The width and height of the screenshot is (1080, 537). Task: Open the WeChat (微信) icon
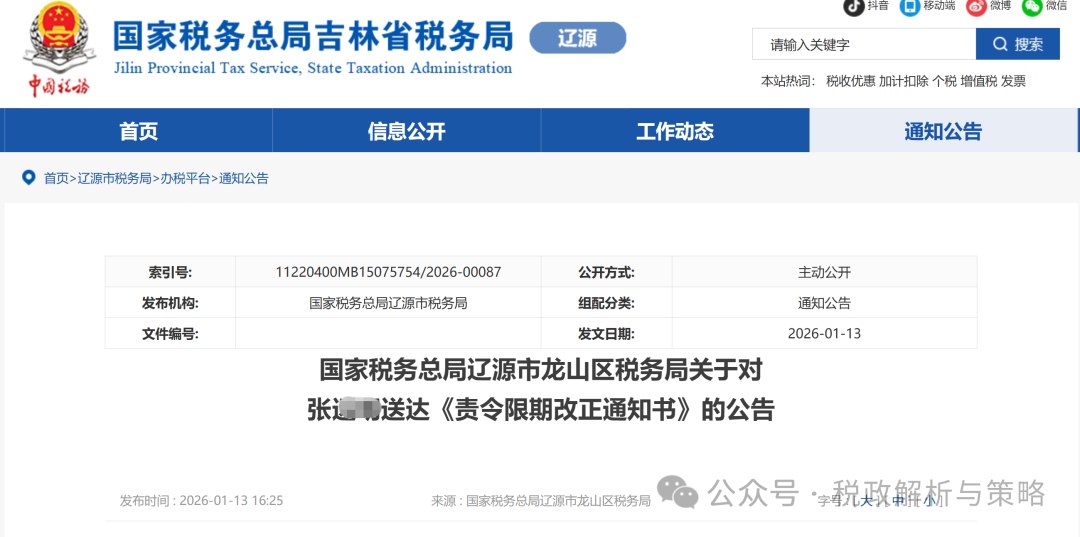click(1032, 6)
